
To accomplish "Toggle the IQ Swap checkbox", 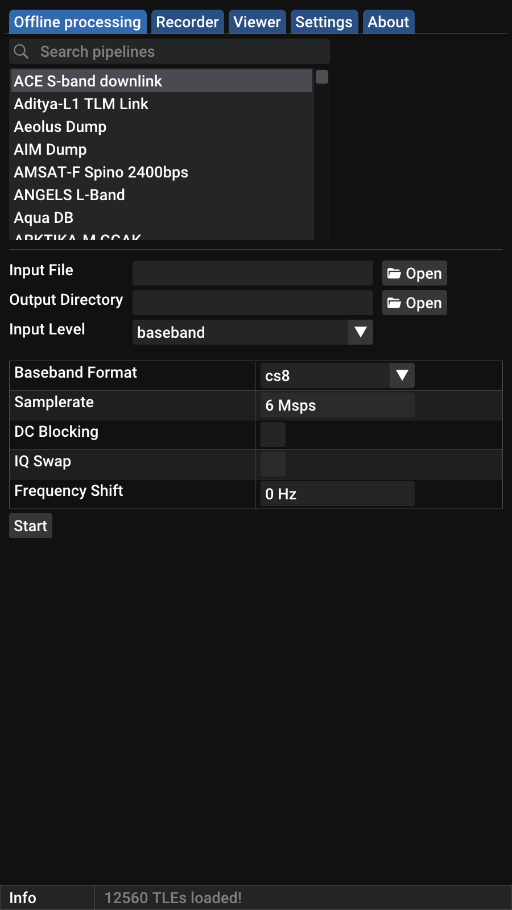I will [x=273, y=464].
